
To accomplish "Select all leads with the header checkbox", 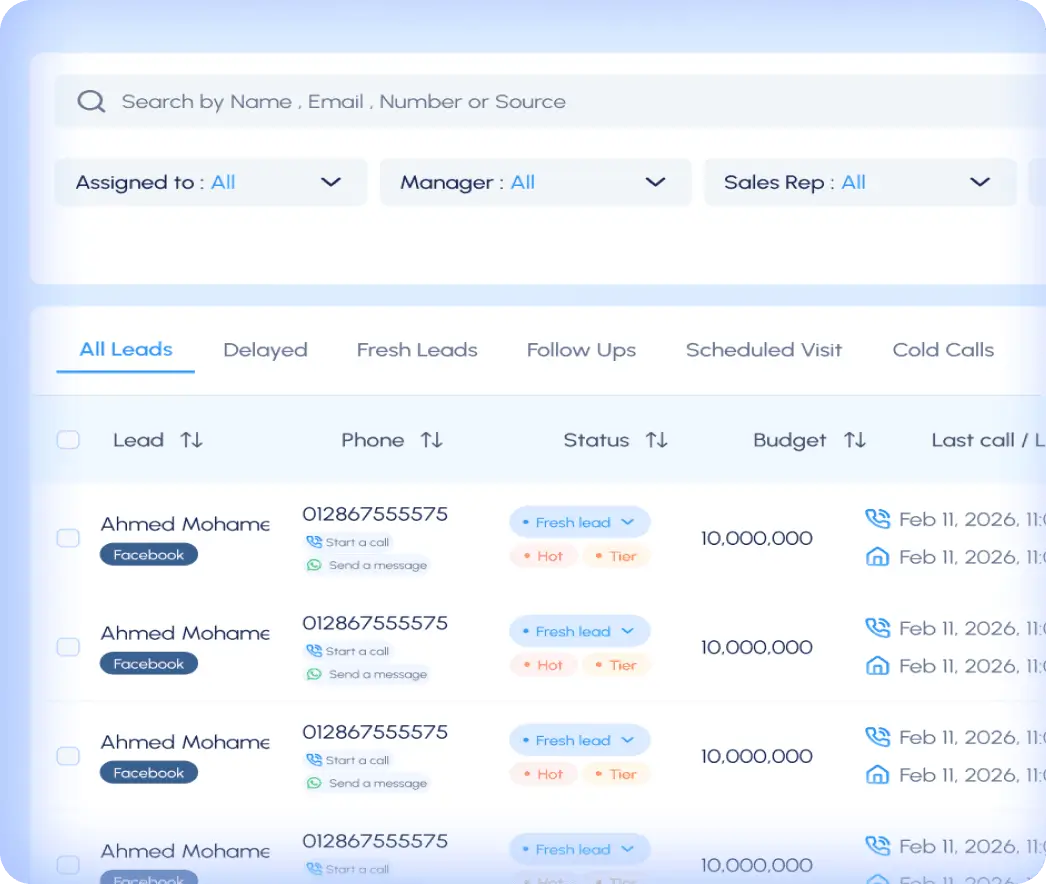I will tap(68, 439).
